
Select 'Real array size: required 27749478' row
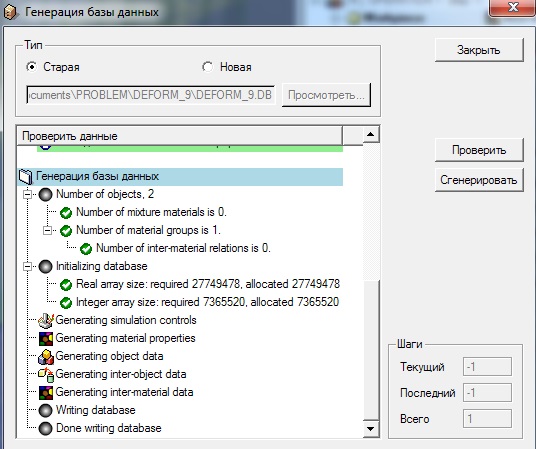click(208, 284)
